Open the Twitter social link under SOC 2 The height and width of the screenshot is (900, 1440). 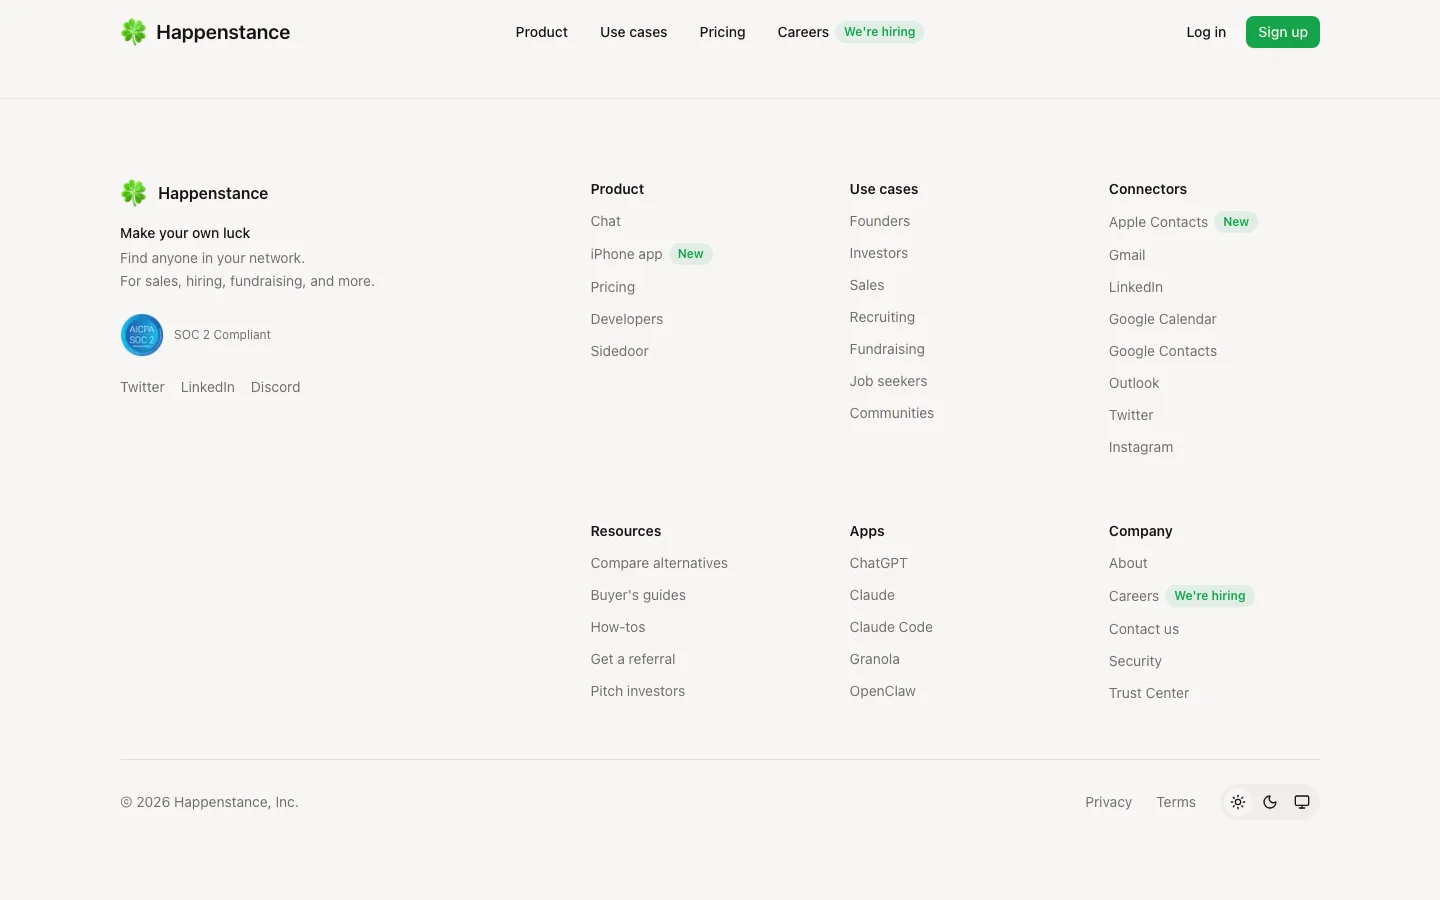click(142, 387)
